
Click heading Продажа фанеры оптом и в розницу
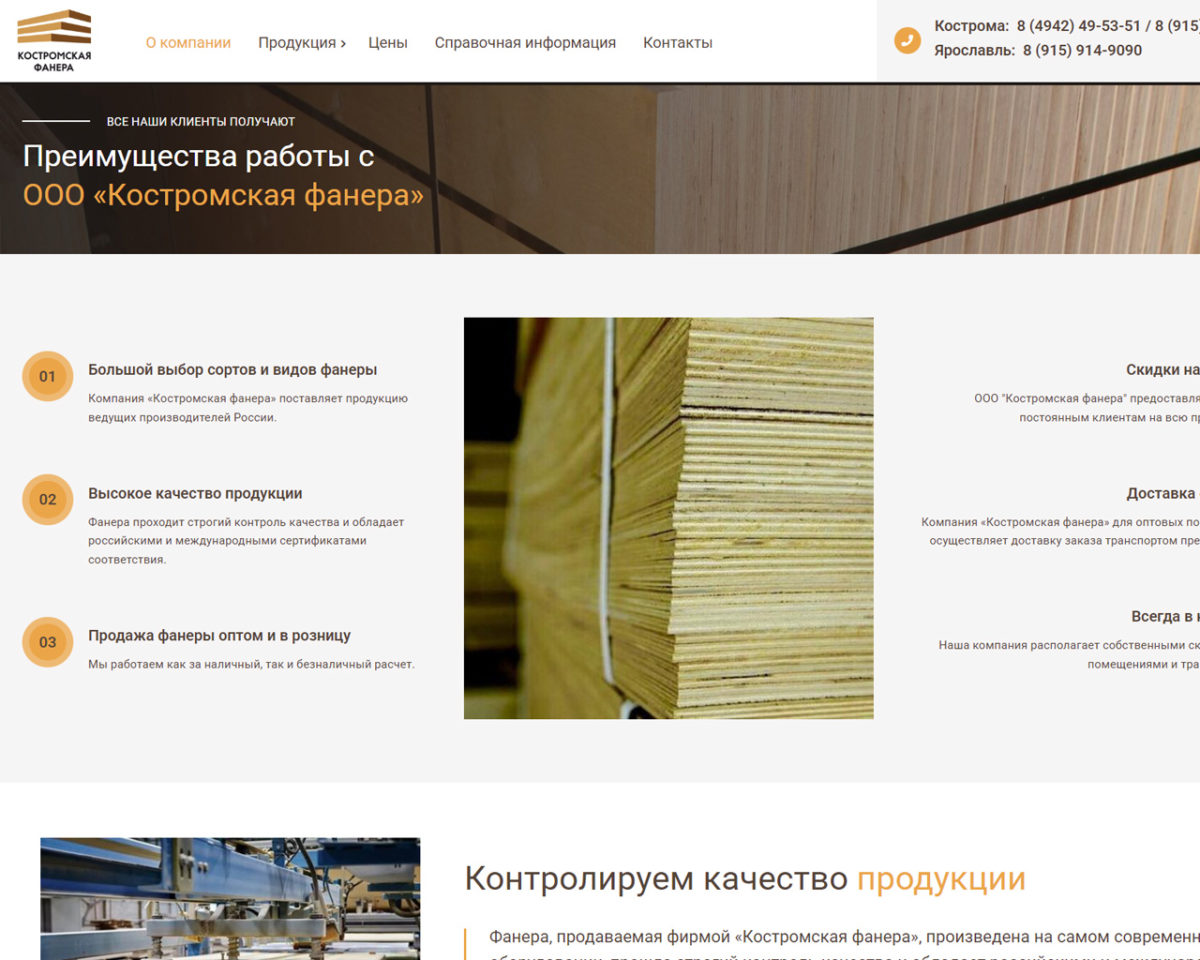[219, 636]
